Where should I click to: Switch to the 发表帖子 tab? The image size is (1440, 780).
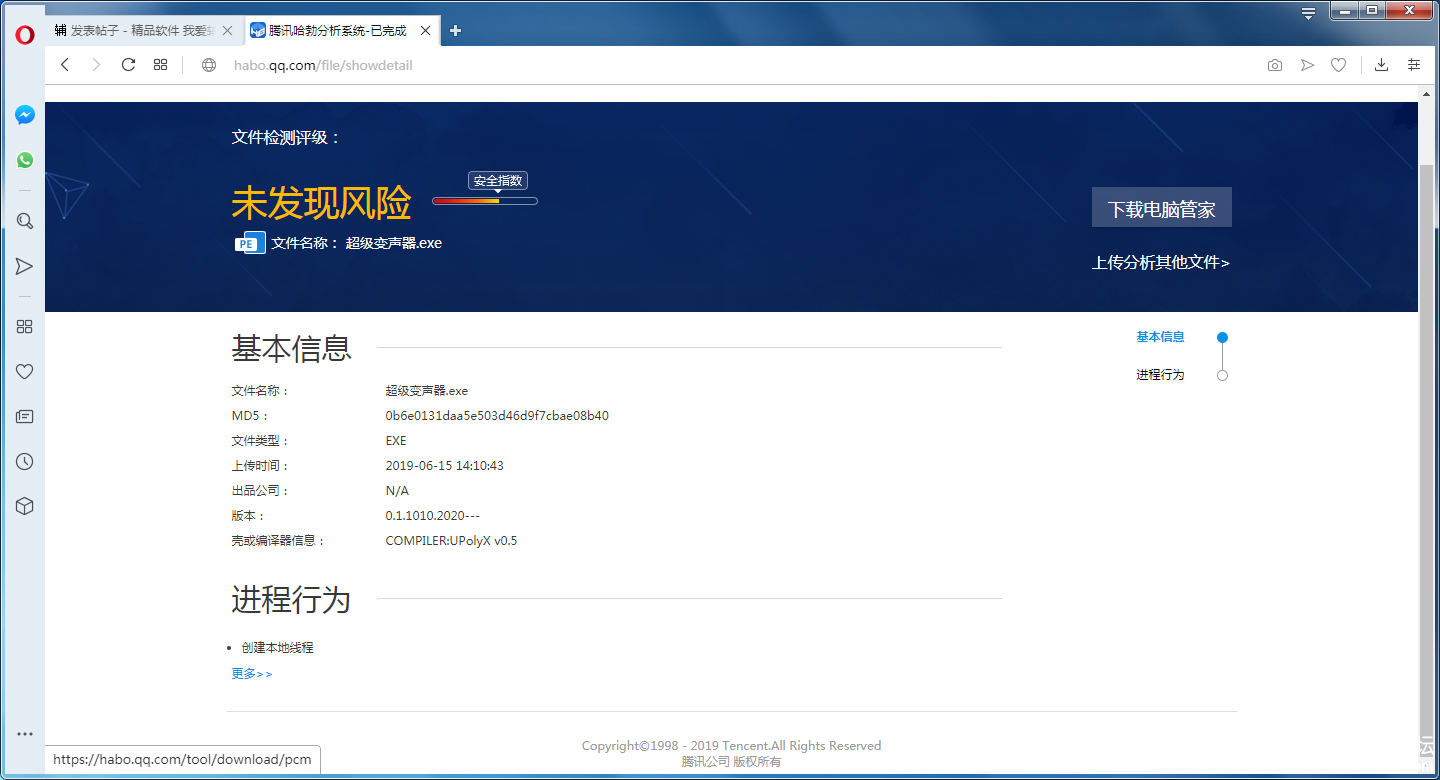[x=143, y=31]
